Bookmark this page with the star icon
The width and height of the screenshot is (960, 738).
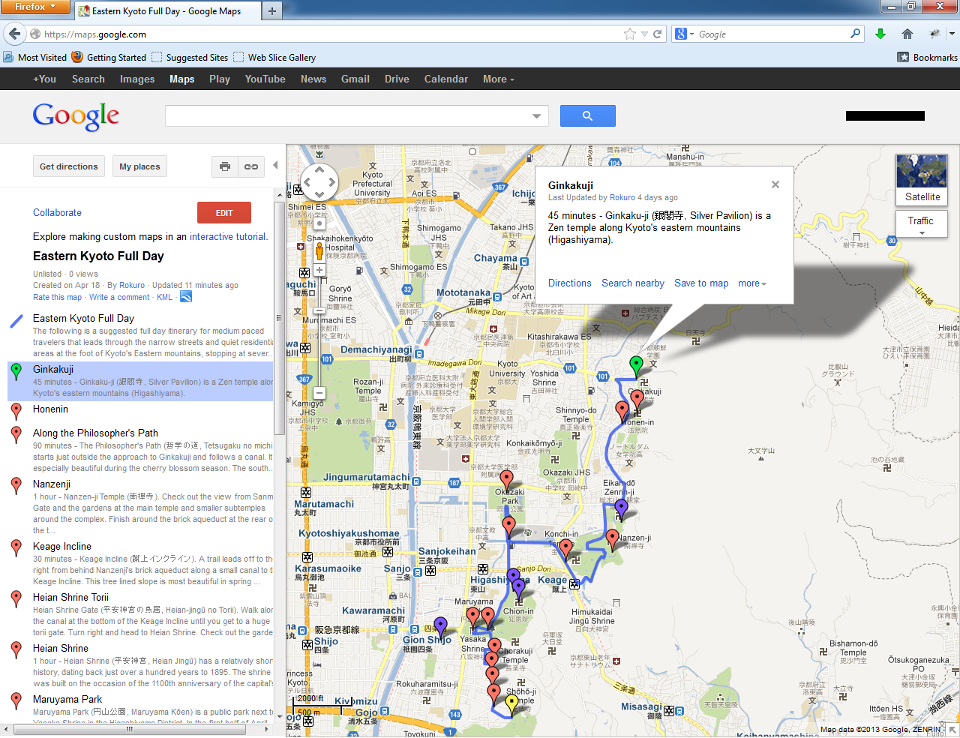(x=629, y=34)
